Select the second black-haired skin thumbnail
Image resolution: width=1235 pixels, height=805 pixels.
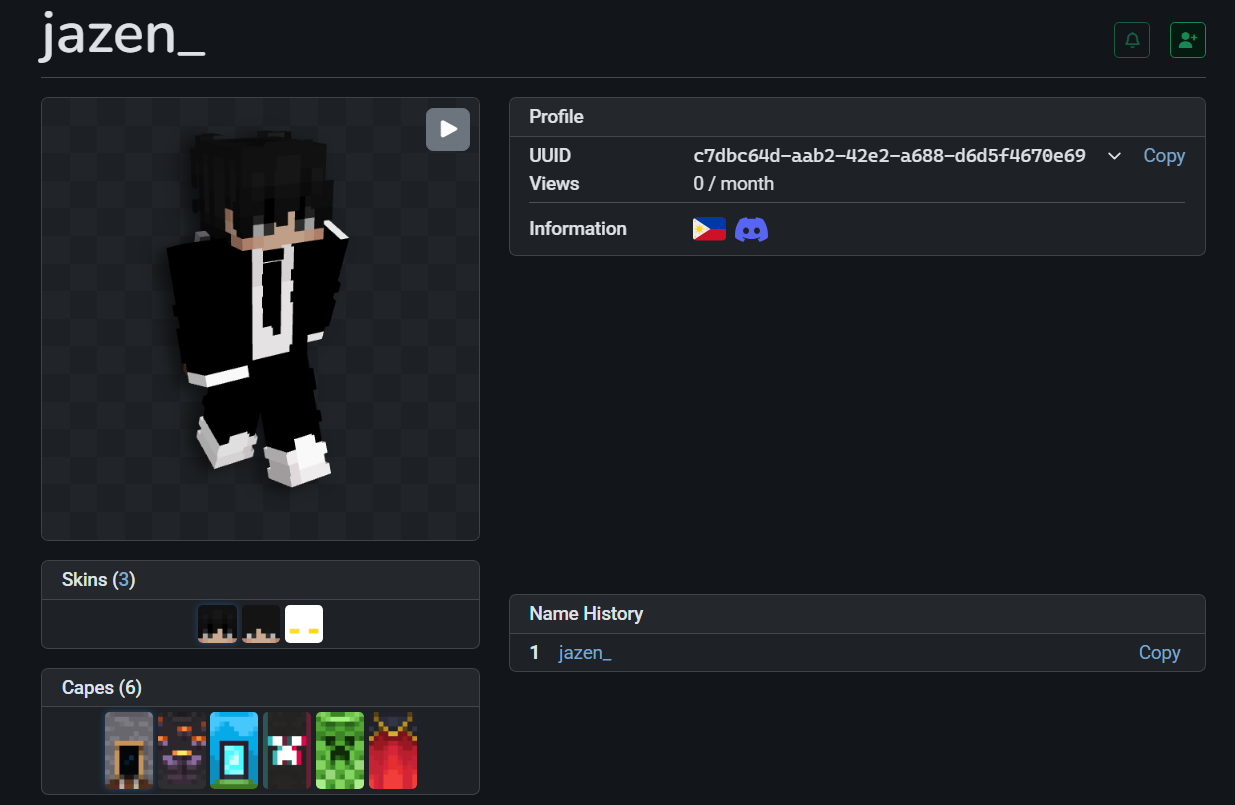coord(261,624)
